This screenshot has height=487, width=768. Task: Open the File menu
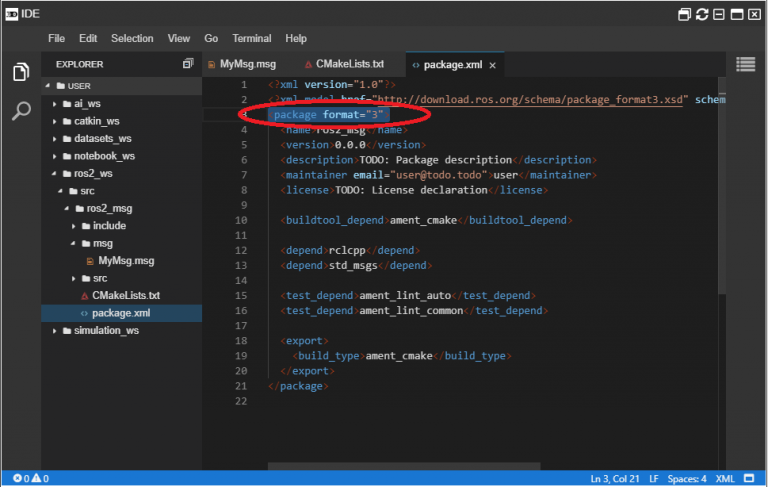tap(56, 38)
